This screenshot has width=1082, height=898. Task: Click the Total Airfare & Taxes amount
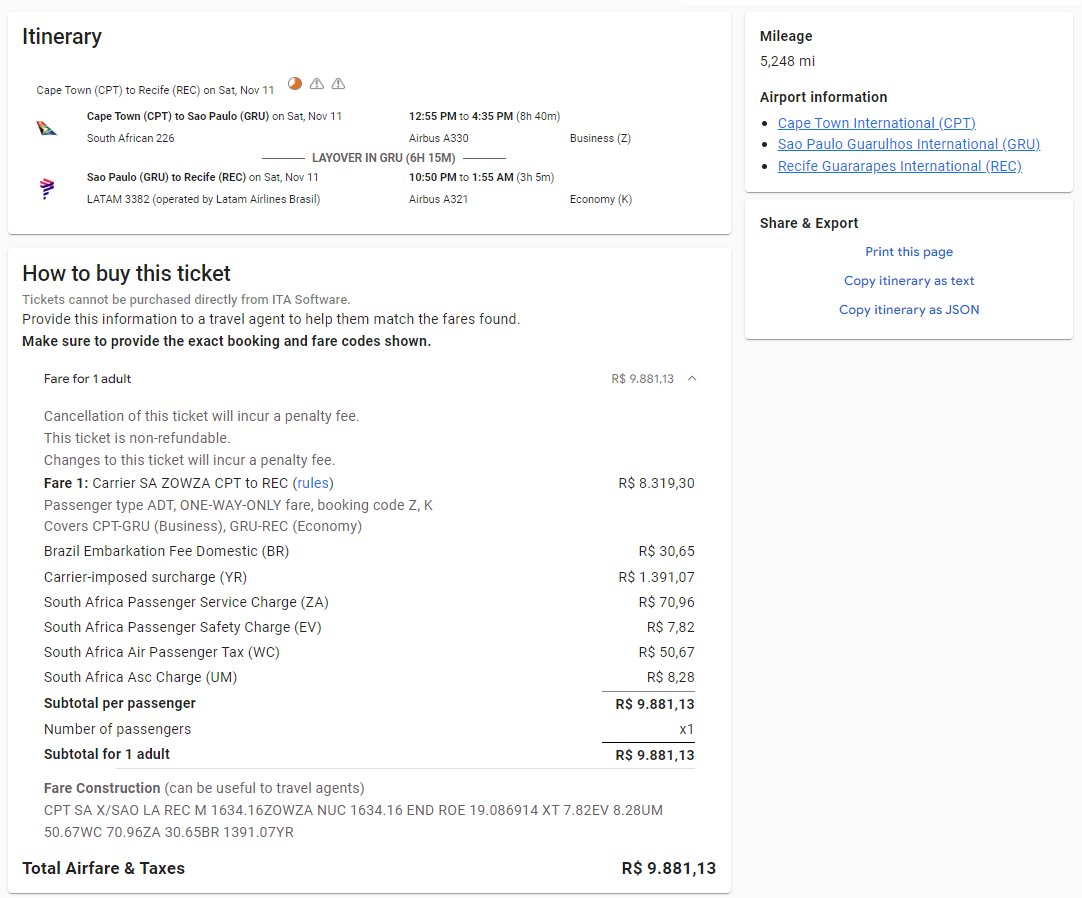pyautogui.click(x=669, y=868)
